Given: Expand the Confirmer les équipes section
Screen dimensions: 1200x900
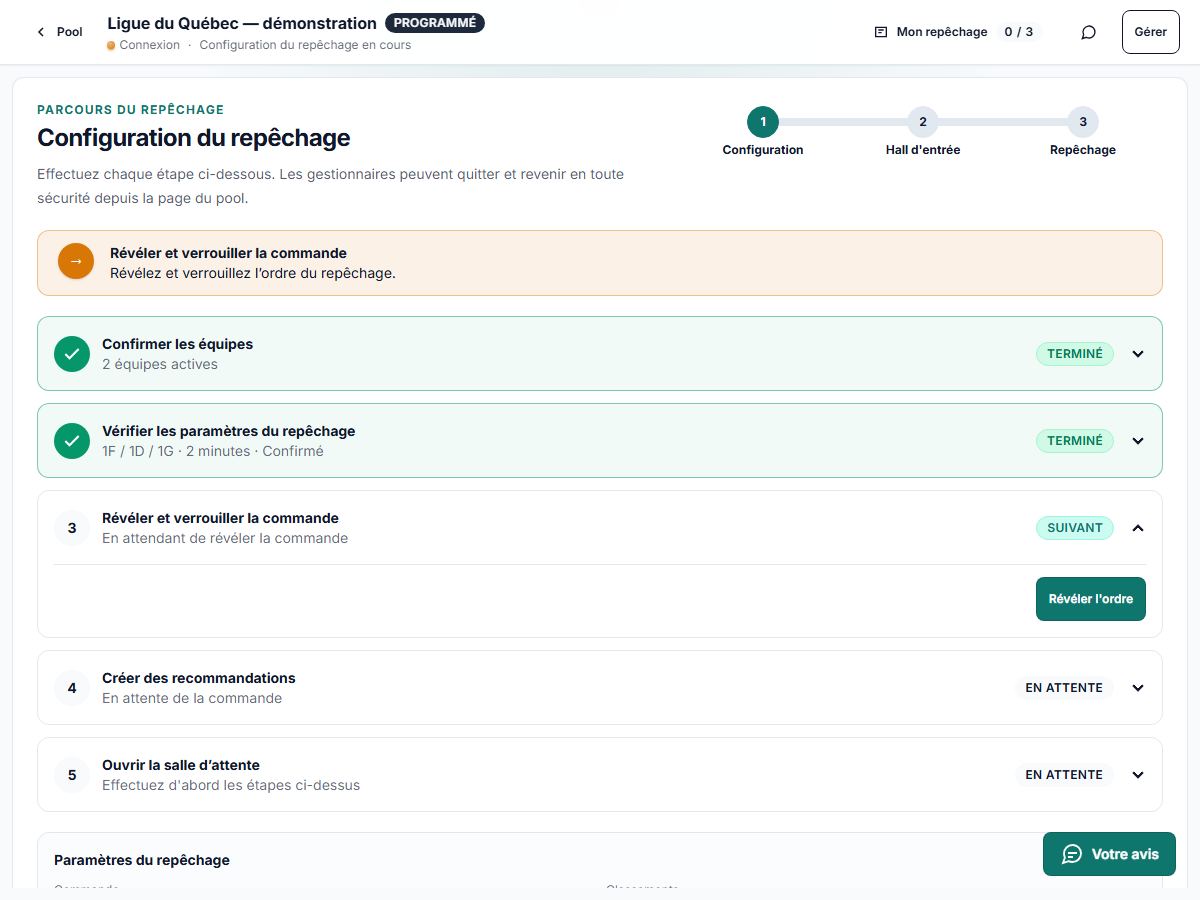Looking at the screenshot, I should (1137, 354).
